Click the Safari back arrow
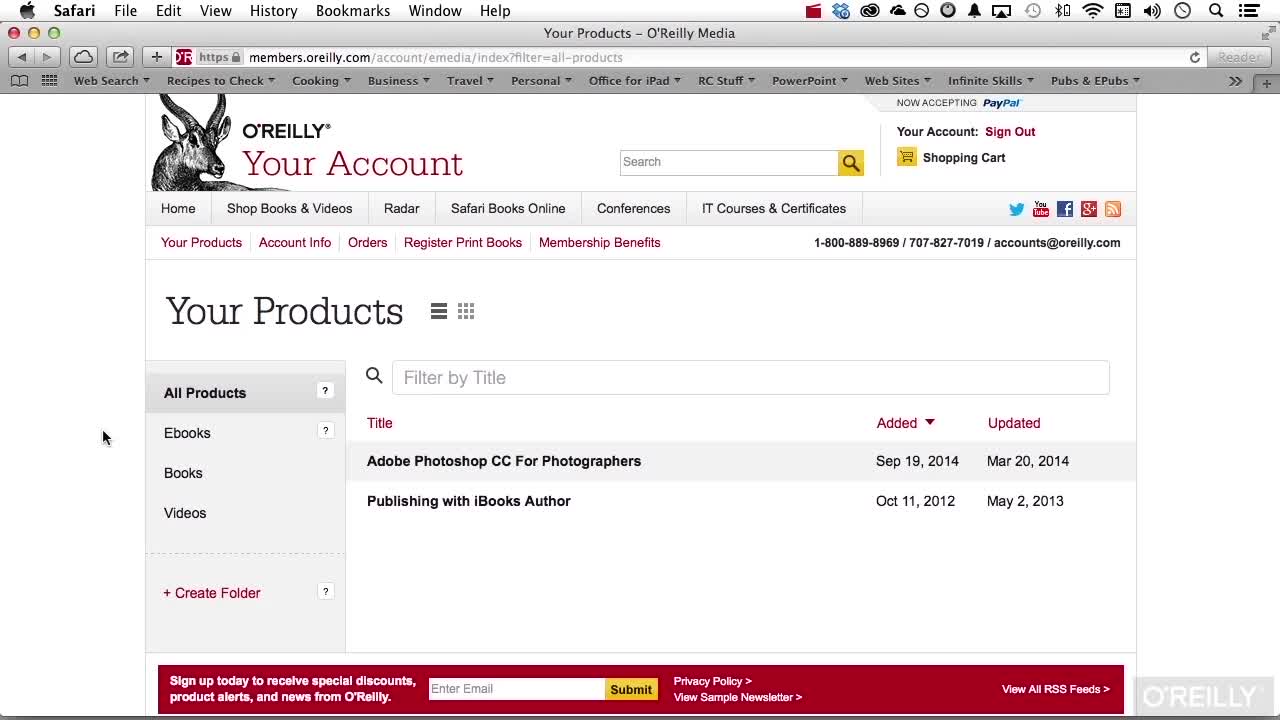 point(22,57)
